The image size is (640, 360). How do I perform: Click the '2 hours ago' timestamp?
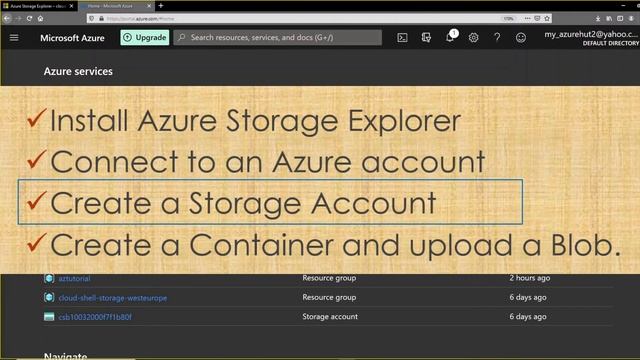coord(529,278)
